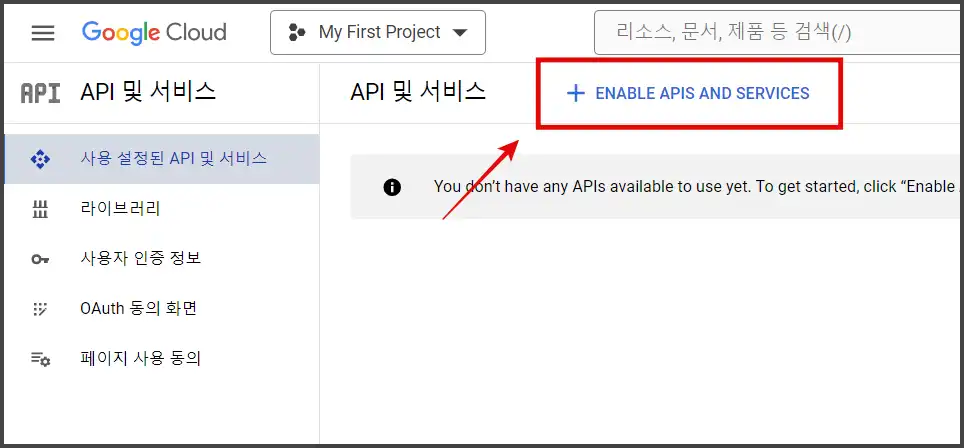Click the project hexagon dots icon
Viewport: 964px width, 448px height.
(298, 33)
